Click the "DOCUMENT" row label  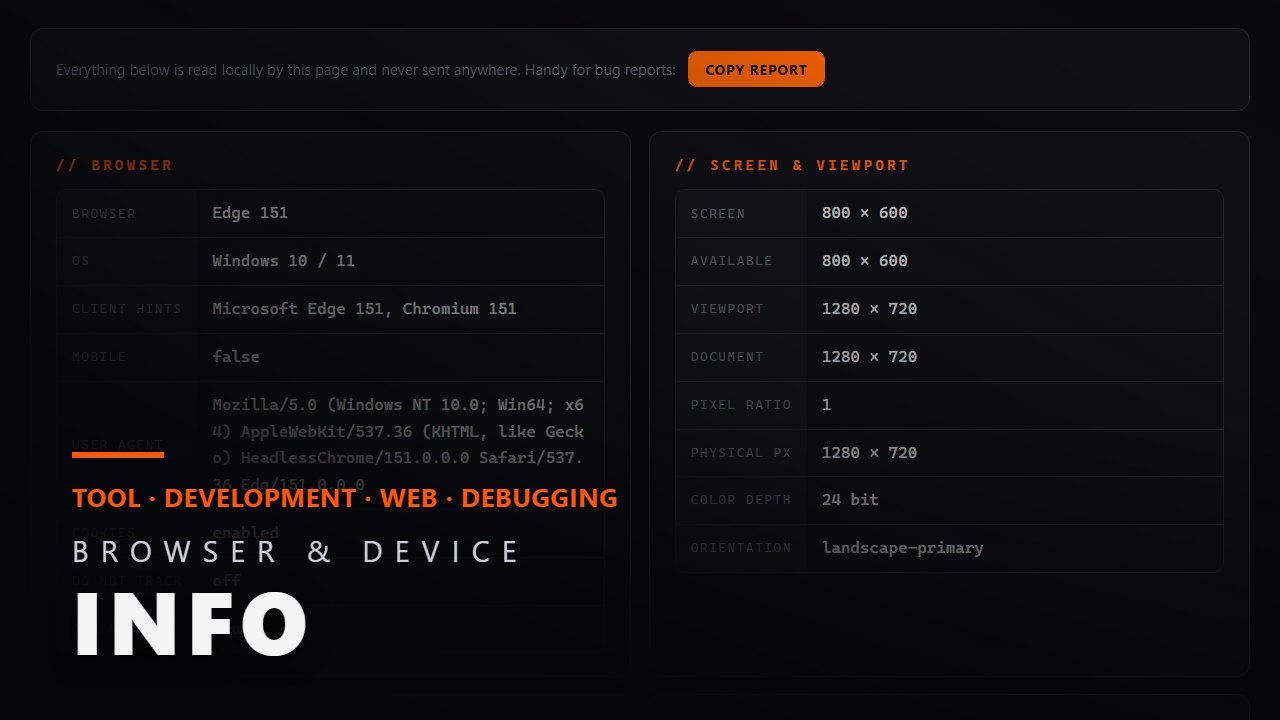coord(727,358)
